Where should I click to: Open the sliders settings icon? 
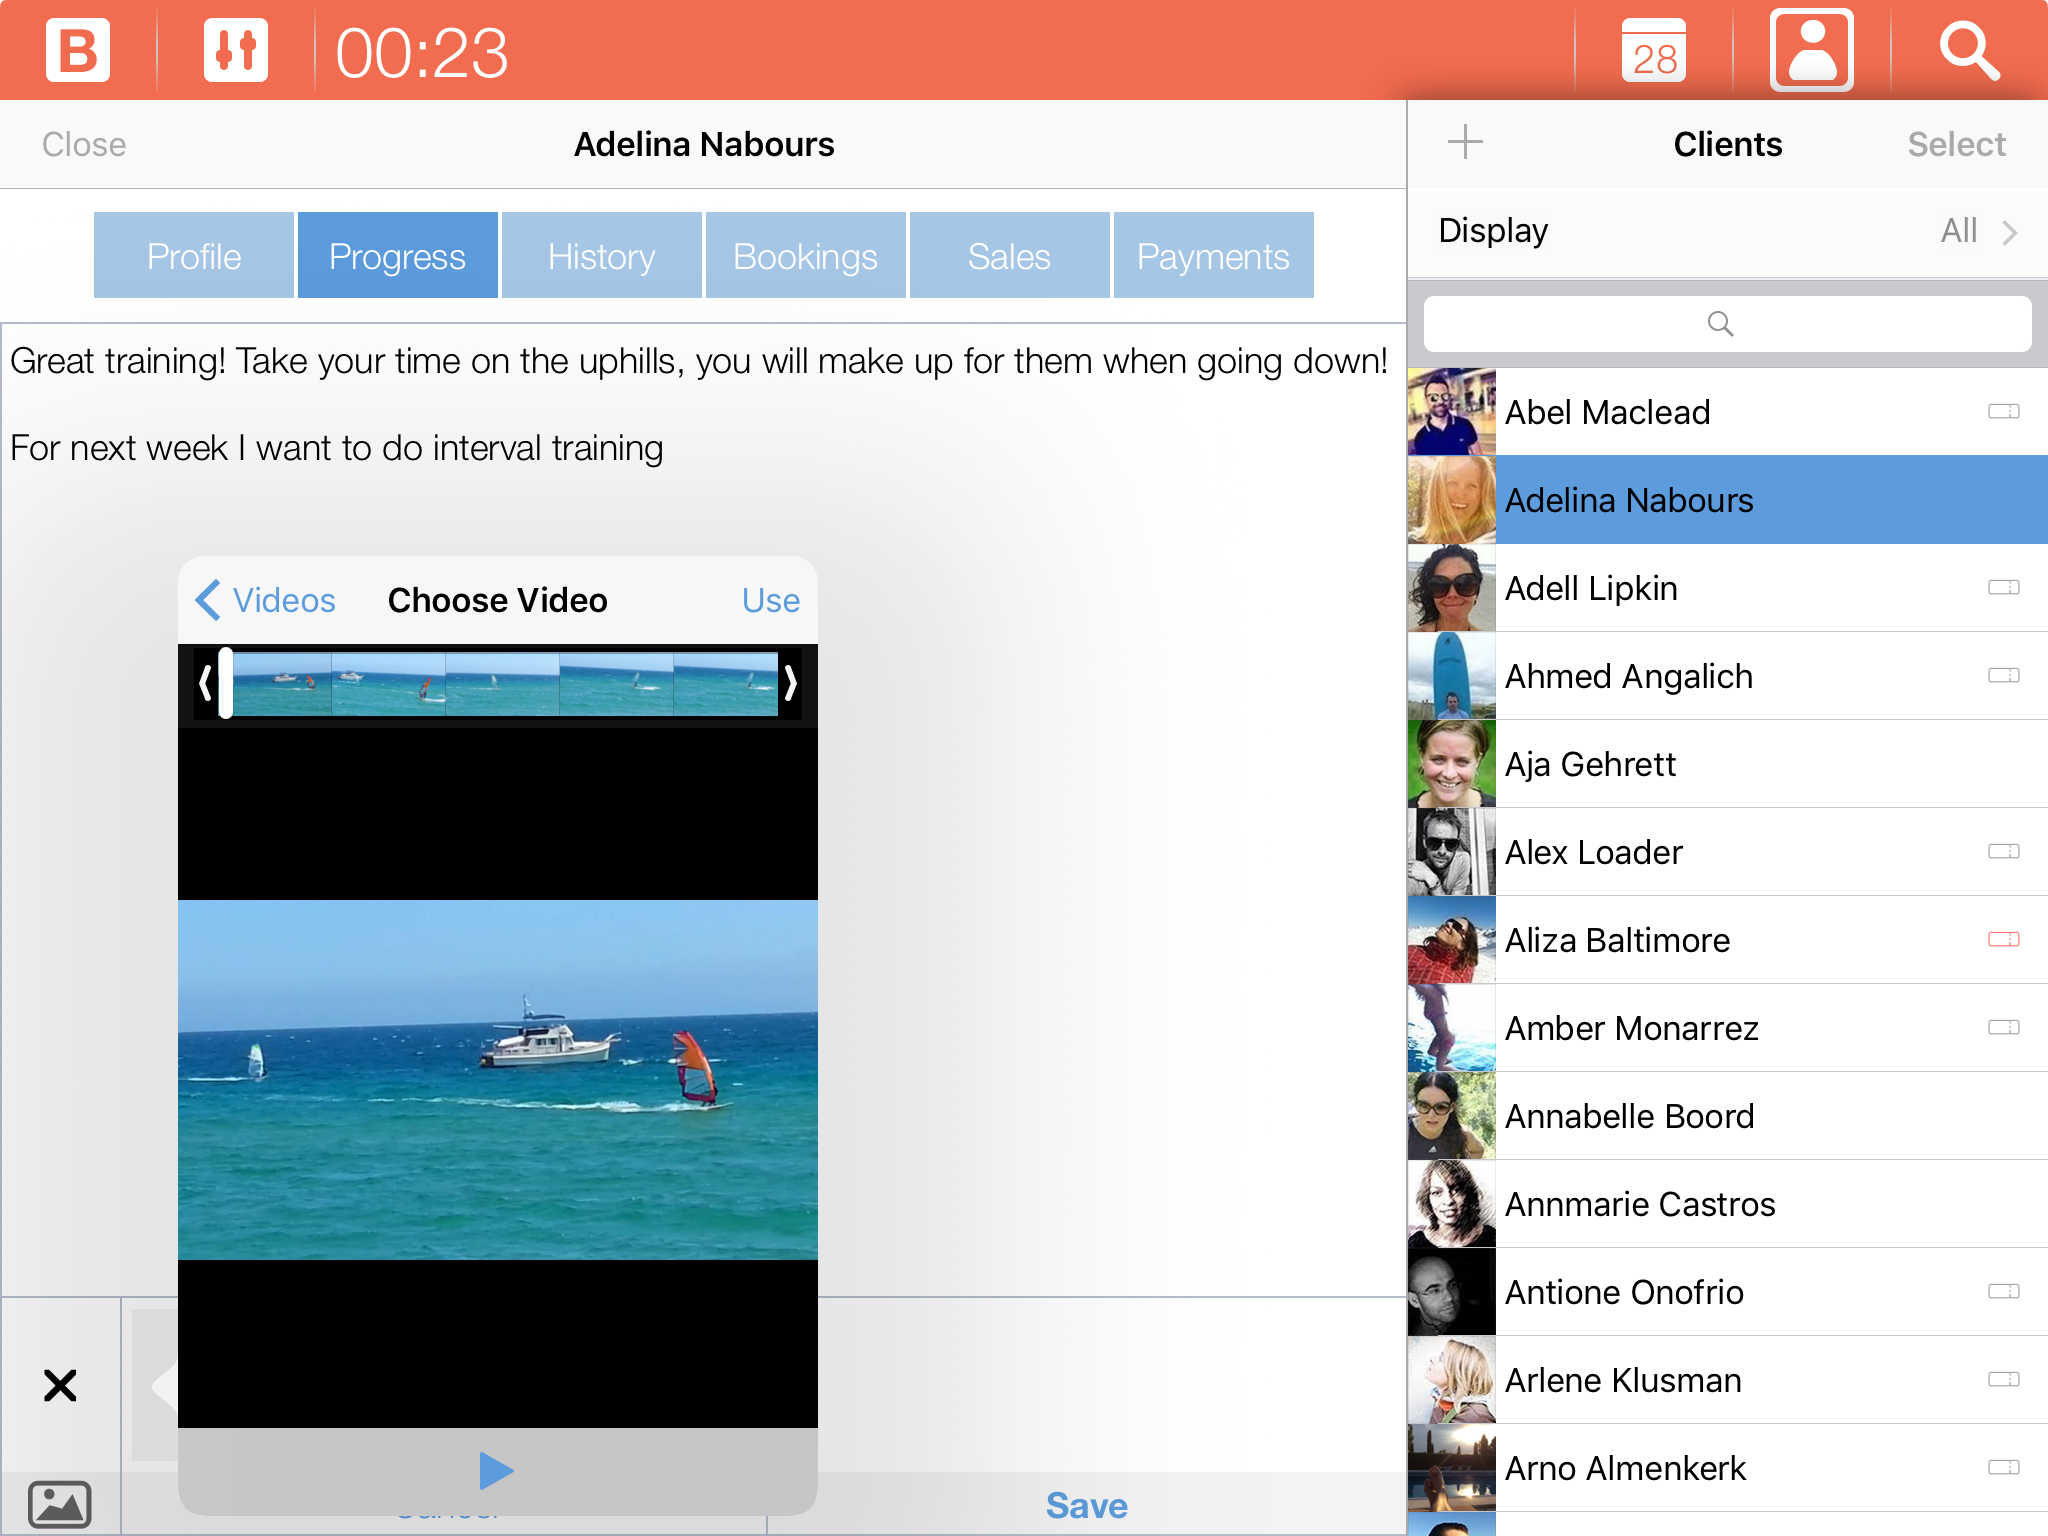pyautogui.click(x=235, y=50)
